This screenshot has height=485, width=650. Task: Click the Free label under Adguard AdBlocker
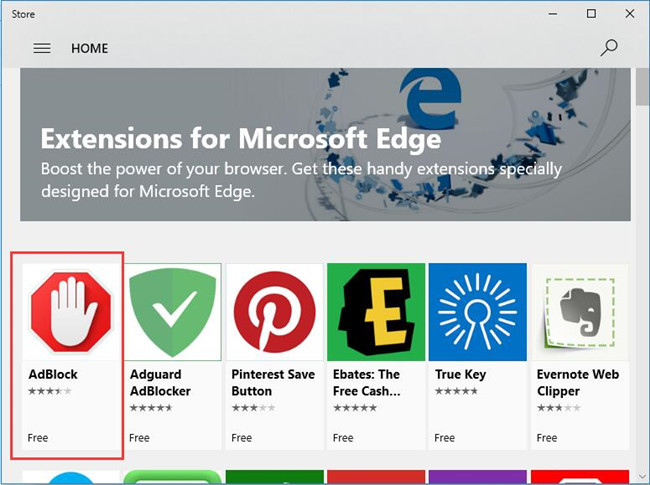(x=139, y=438)
